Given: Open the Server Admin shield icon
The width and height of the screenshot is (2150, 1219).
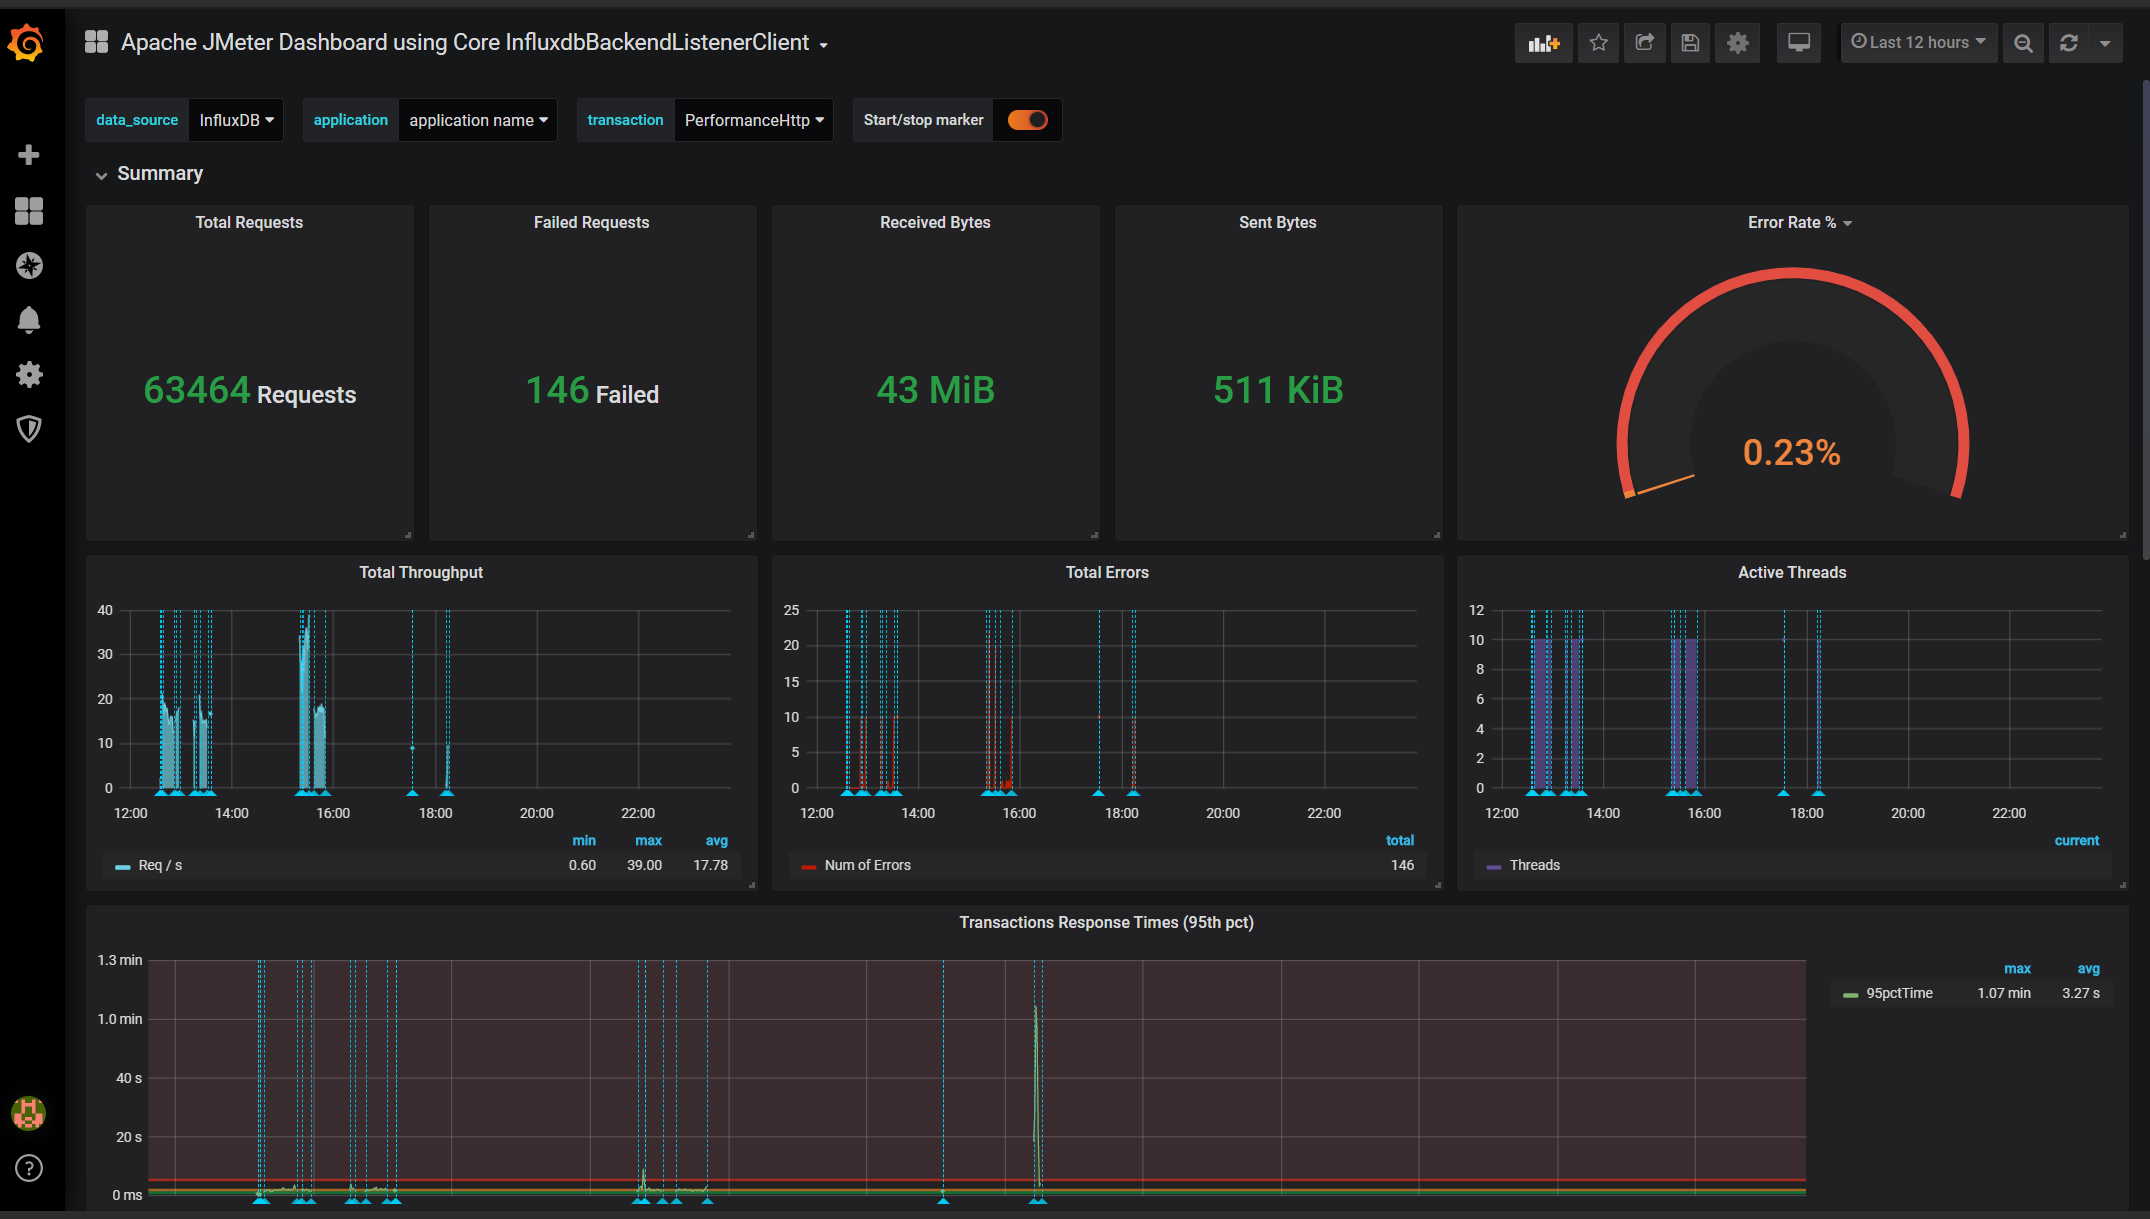Looking at the screenshot, I should pos(29,429).
